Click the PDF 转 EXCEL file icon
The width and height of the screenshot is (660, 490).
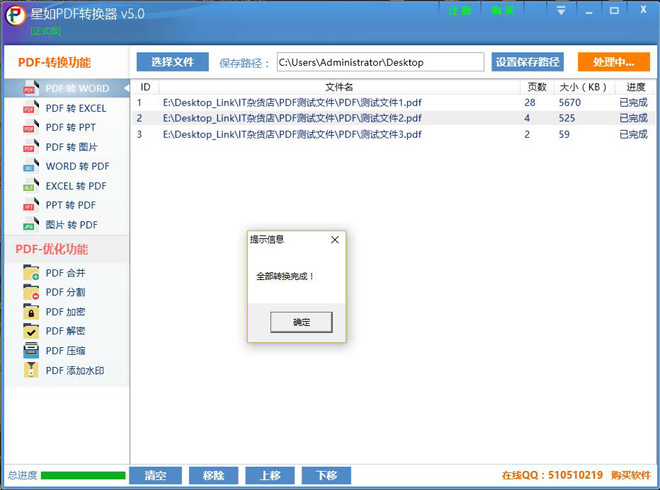pos(31,107)
